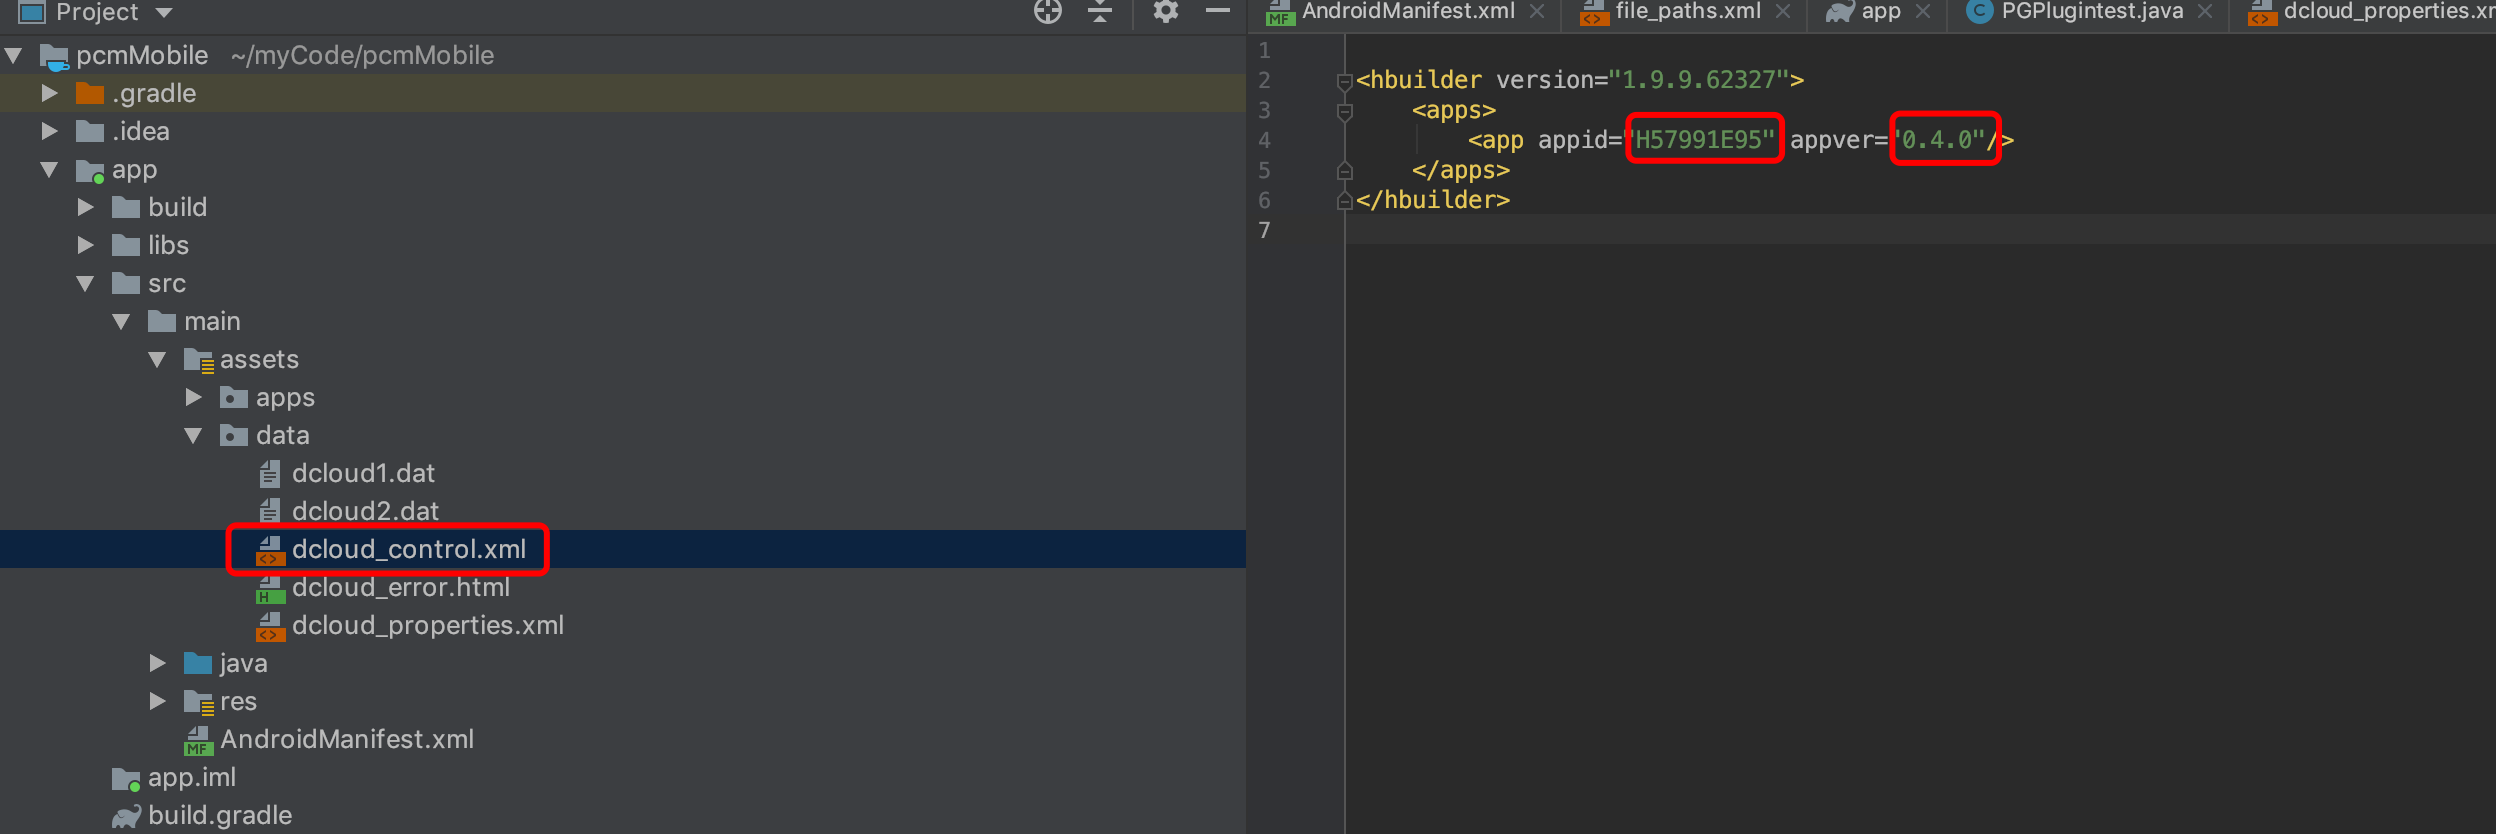
Task: Click the locate/scroll-from-source crosshair icon
Action: coord(1048,11)
